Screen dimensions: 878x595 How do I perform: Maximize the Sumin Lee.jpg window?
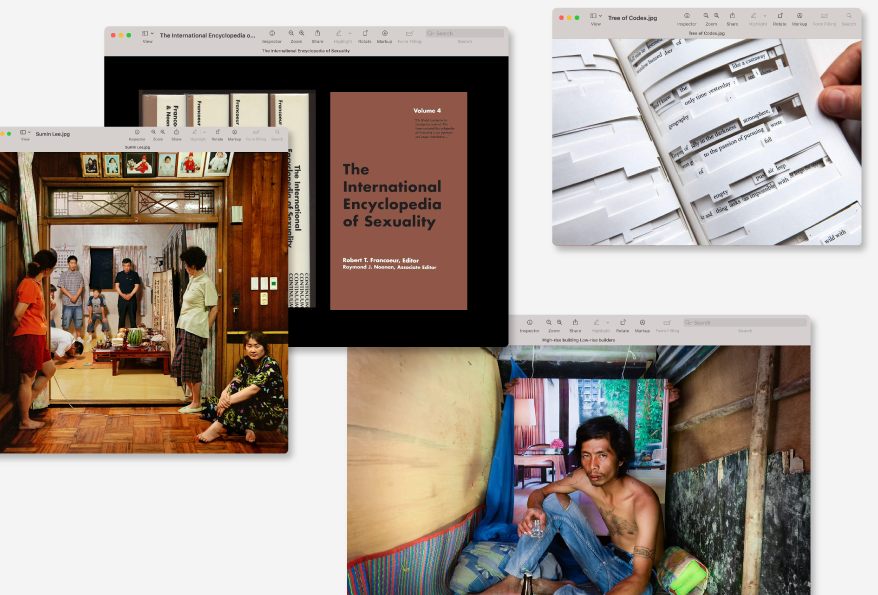(10, 134)
